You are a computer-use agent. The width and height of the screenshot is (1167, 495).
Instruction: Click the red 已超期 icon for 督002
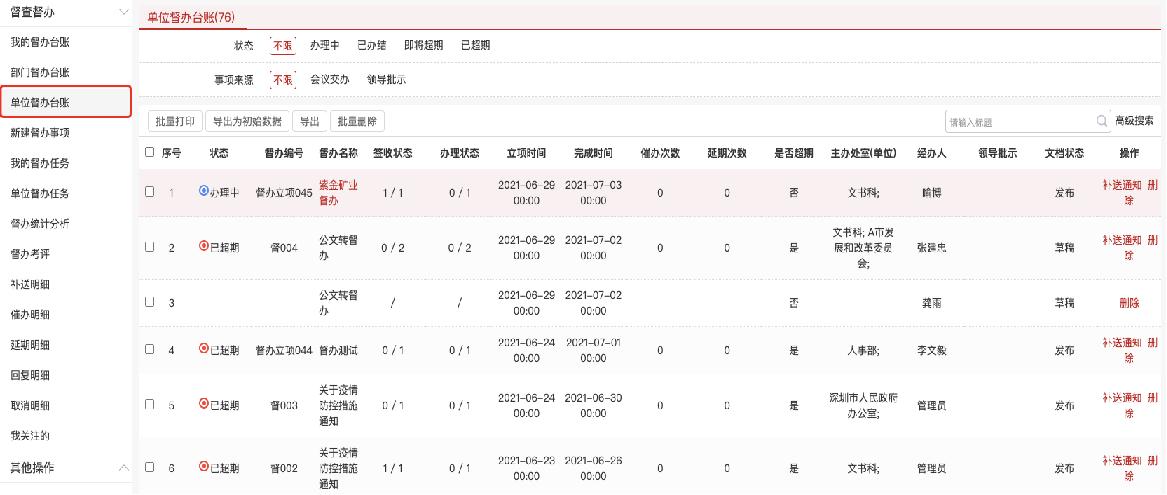pos(204,467)
